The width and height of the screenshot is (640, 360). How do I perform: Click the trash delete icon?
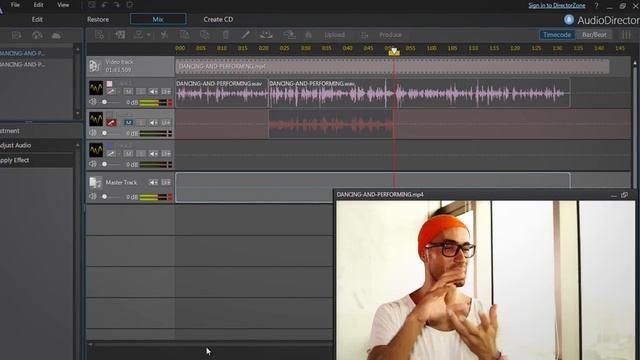(x=226, y=35)
